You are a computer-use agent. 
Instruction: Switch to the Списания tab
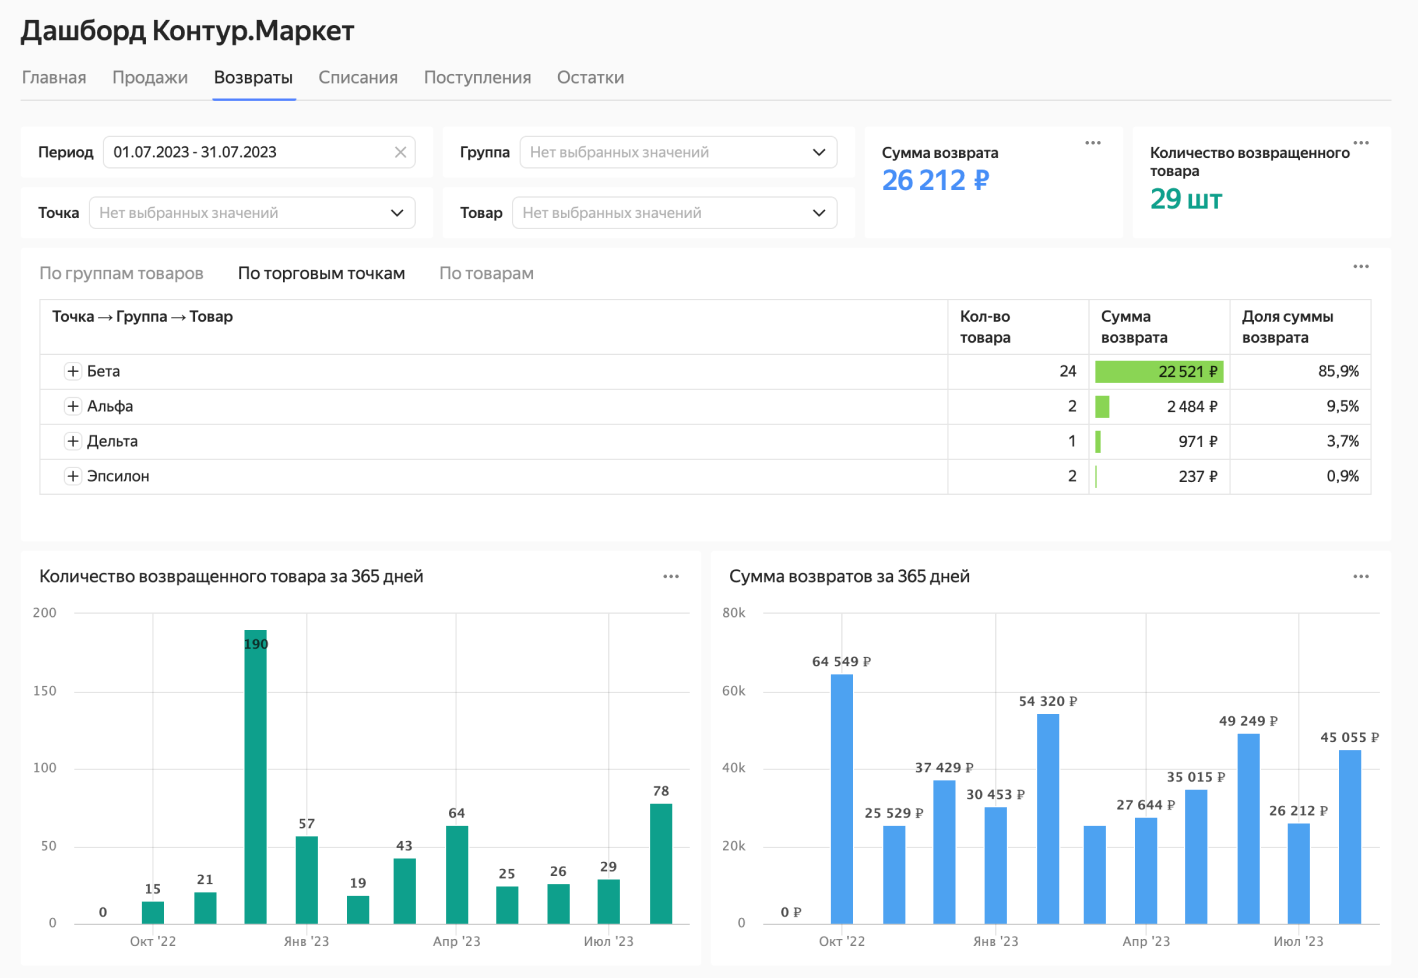click(x=357, y=77)
